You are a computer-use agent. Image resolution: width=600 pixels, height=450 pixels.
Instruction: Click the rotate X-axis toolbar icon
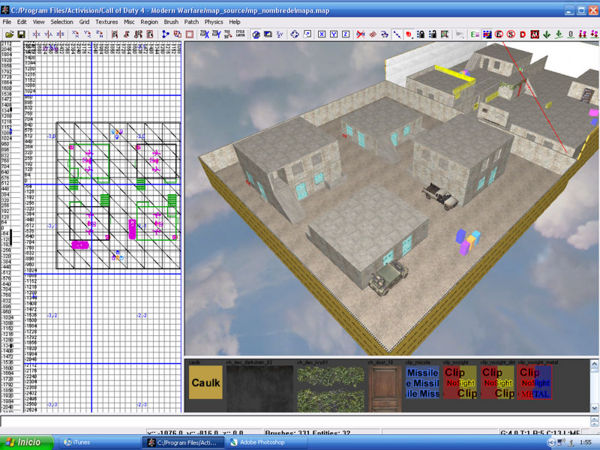(75, 34)
